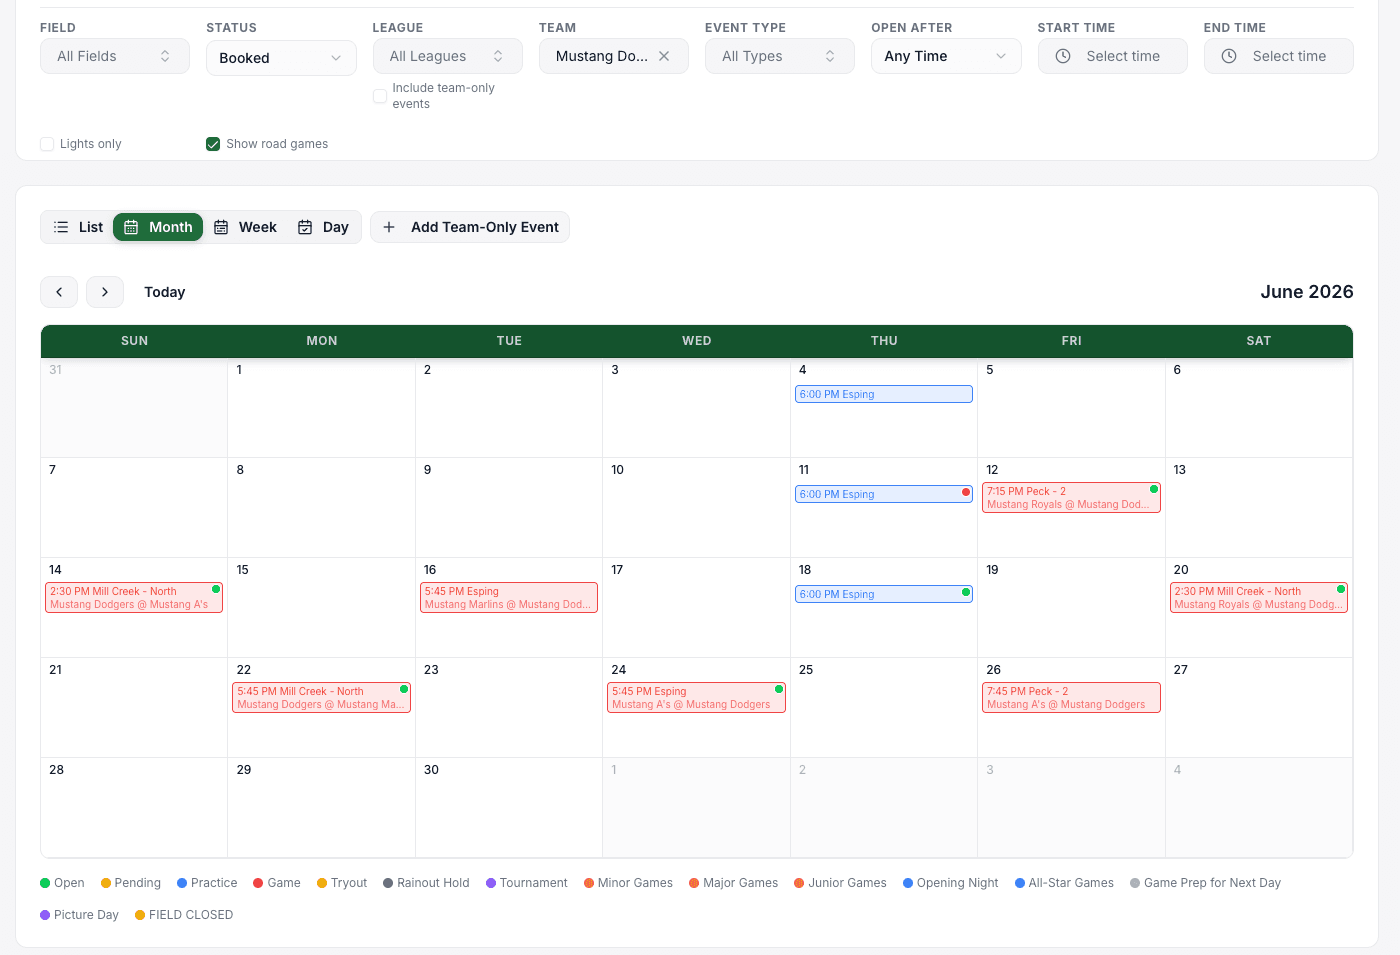Open June 26 7:45 PM Peck - 2 game
1400x955 pixels.
(x=1071, y=697)
